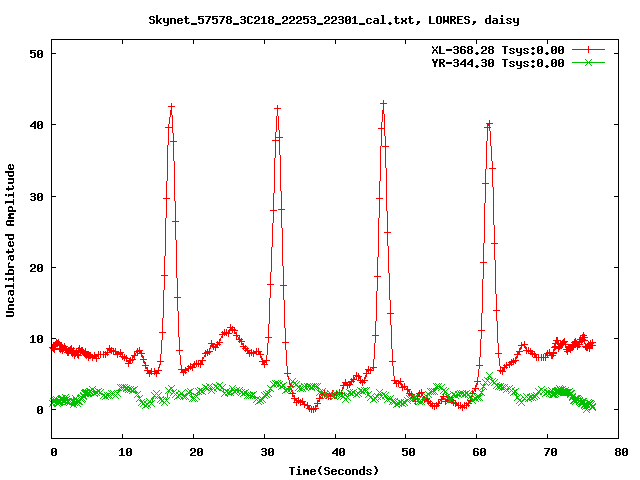
Task: Click the third red peak near 47 seconds
Action: [383, 104]
